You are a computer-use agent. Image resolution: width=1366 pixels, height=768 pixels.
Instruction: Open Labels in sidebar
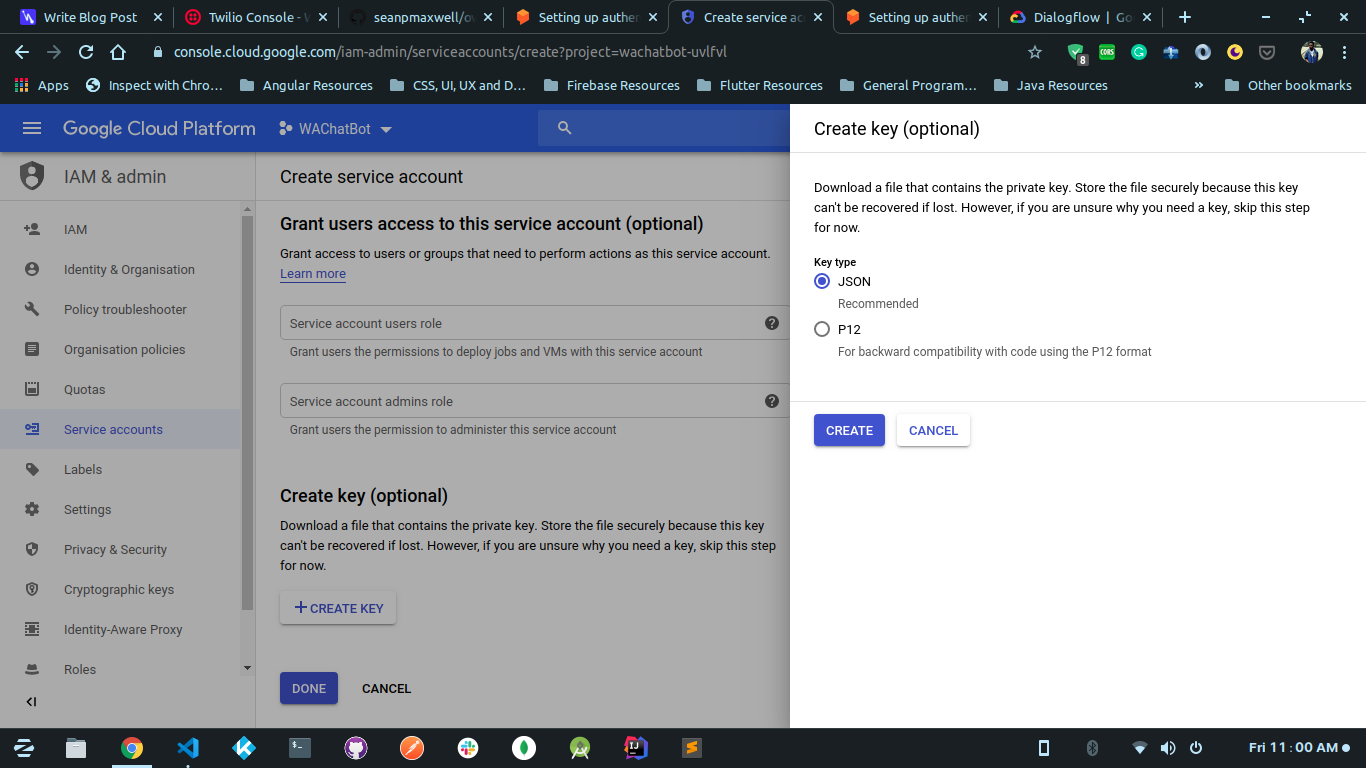[x=120, y=469]
